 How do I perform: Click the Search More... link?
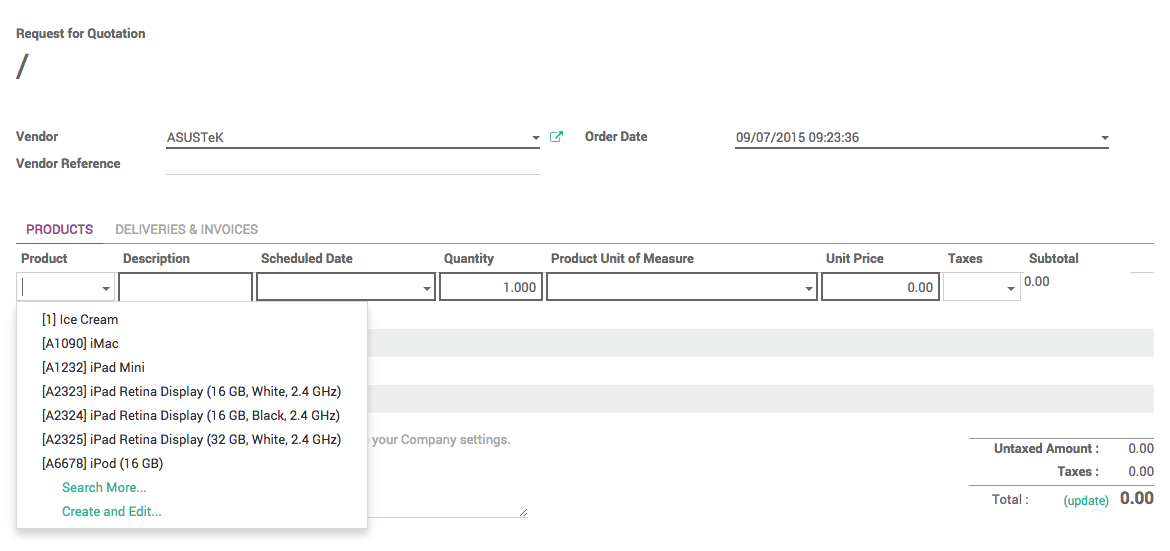coord(104,488)
